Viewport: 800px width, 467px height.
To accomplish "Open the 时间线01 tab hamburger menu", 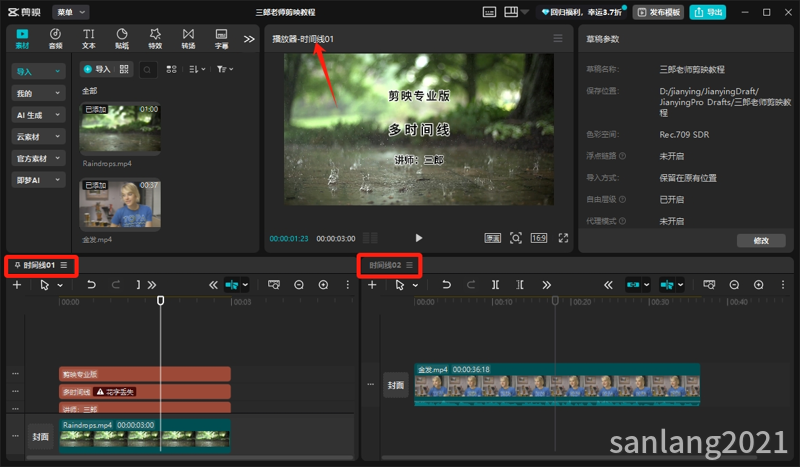I will tap(64, 265).
